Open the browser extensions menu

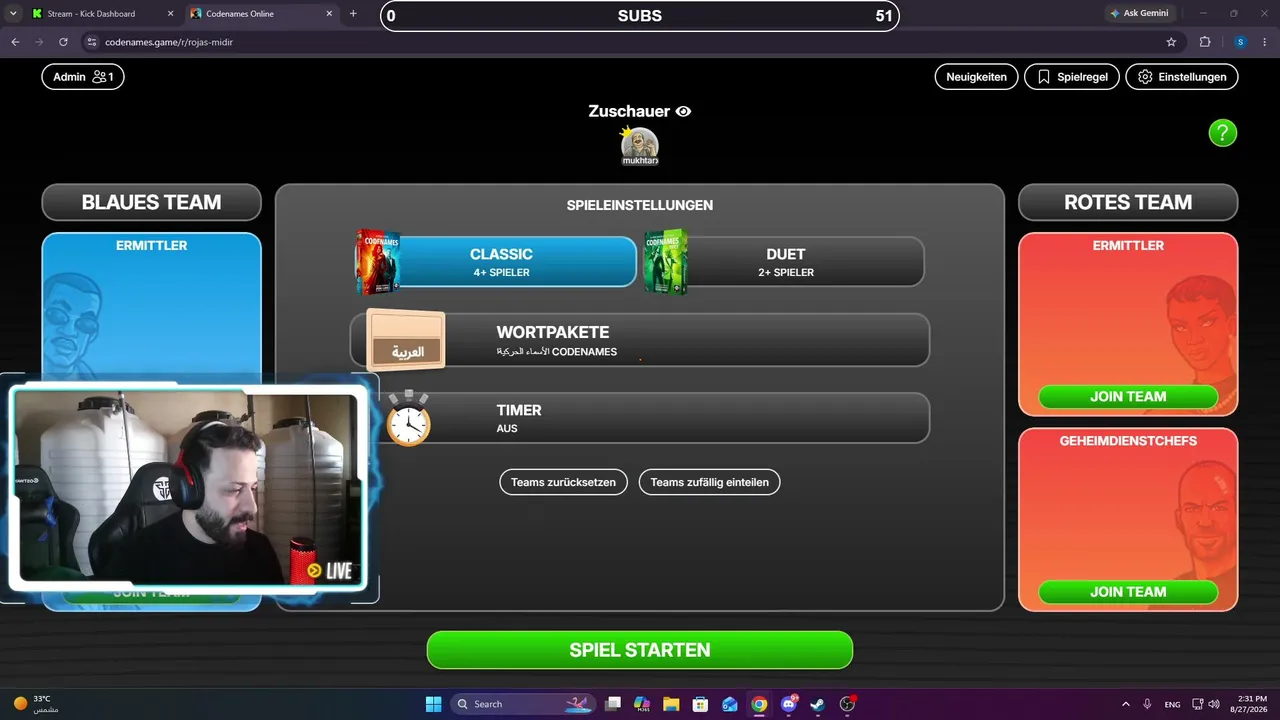tap(1205, 42)
